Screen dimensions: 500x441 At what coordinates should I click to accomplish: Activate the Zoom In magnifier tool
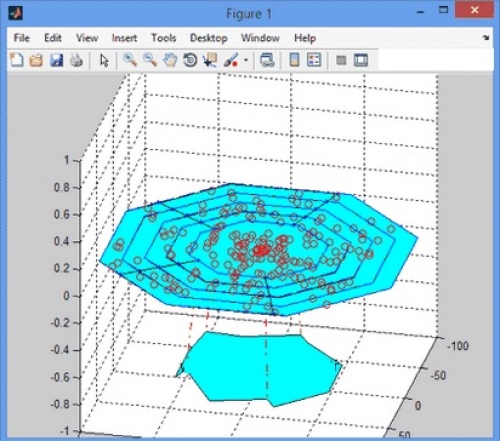[x=130, y=60]
